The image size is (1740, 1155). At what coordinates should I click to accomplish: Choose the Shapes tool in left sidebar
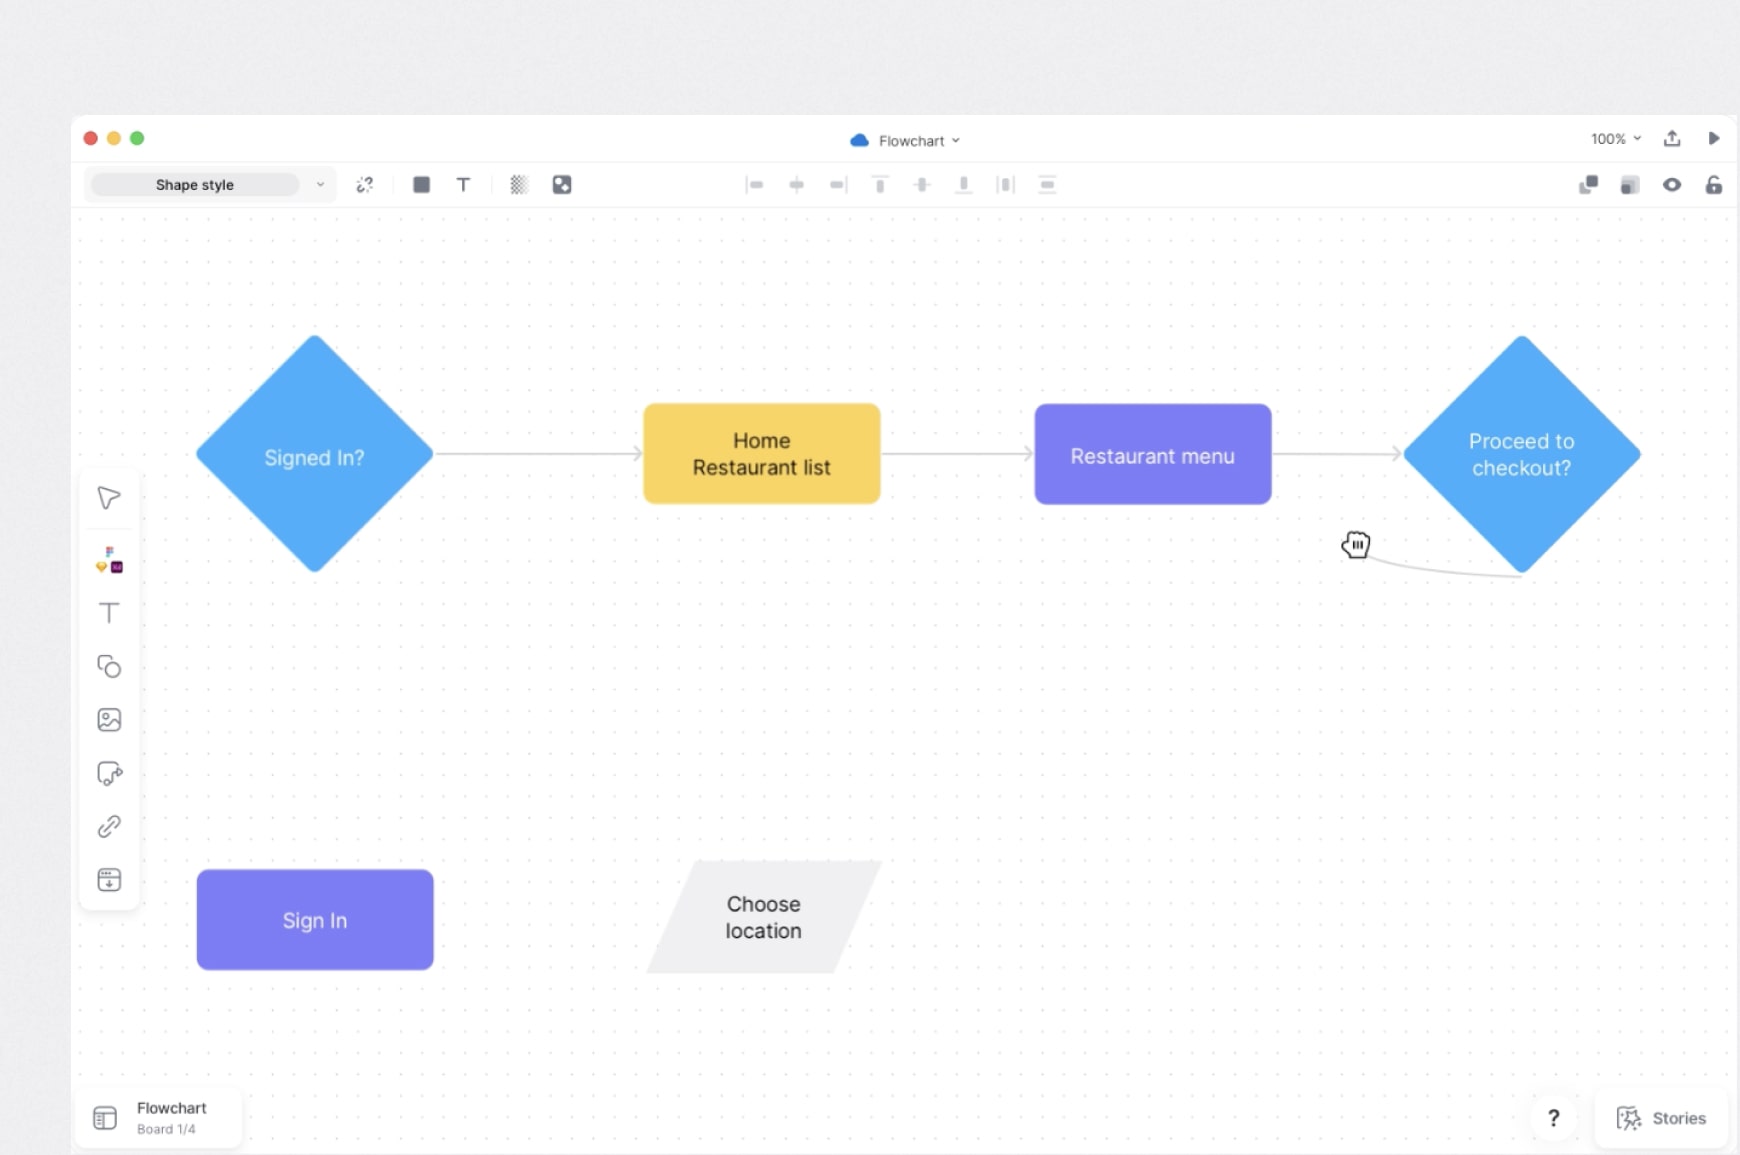pos(109,666)
